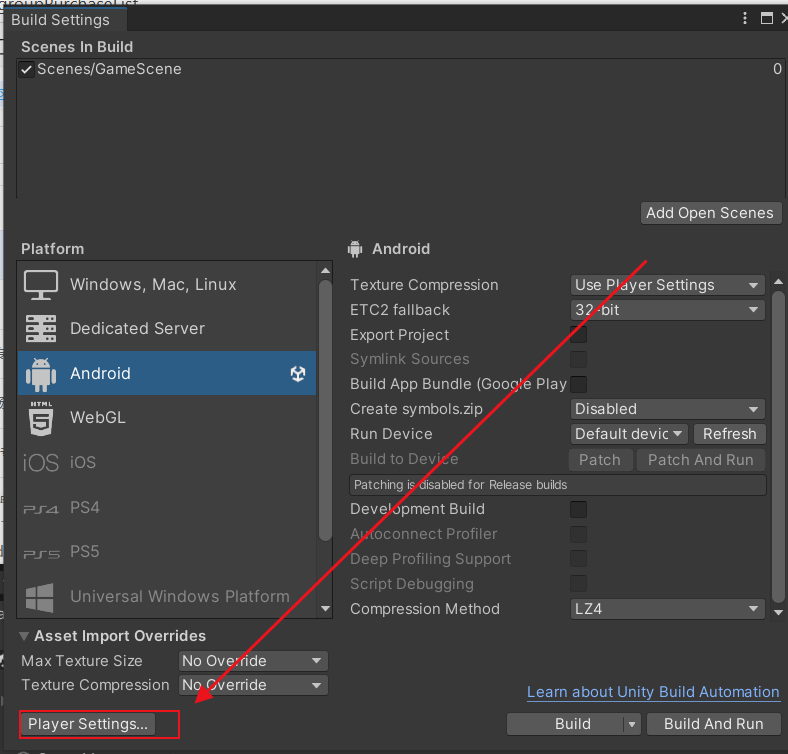Select Dedicated Server platform
Viewport: 788px width, 754px height.
coord(167,329)
